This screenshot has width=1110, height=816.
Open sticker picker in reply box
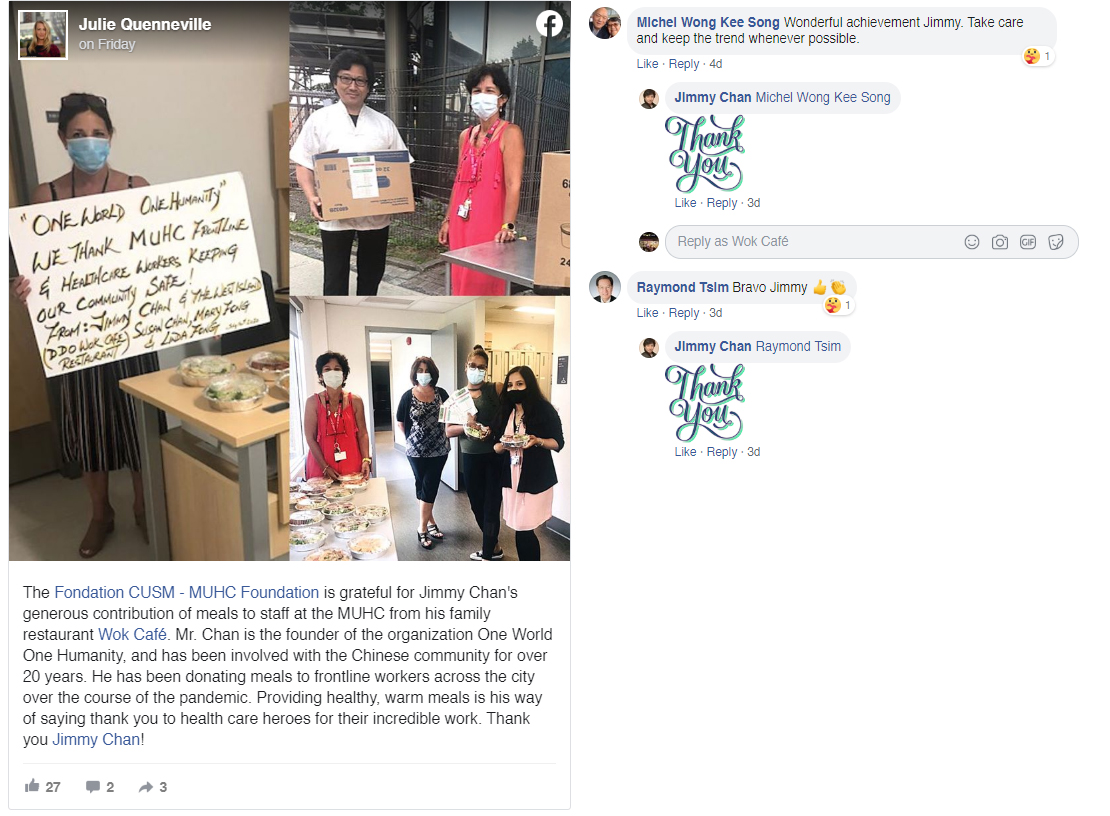pos(1055,242)
